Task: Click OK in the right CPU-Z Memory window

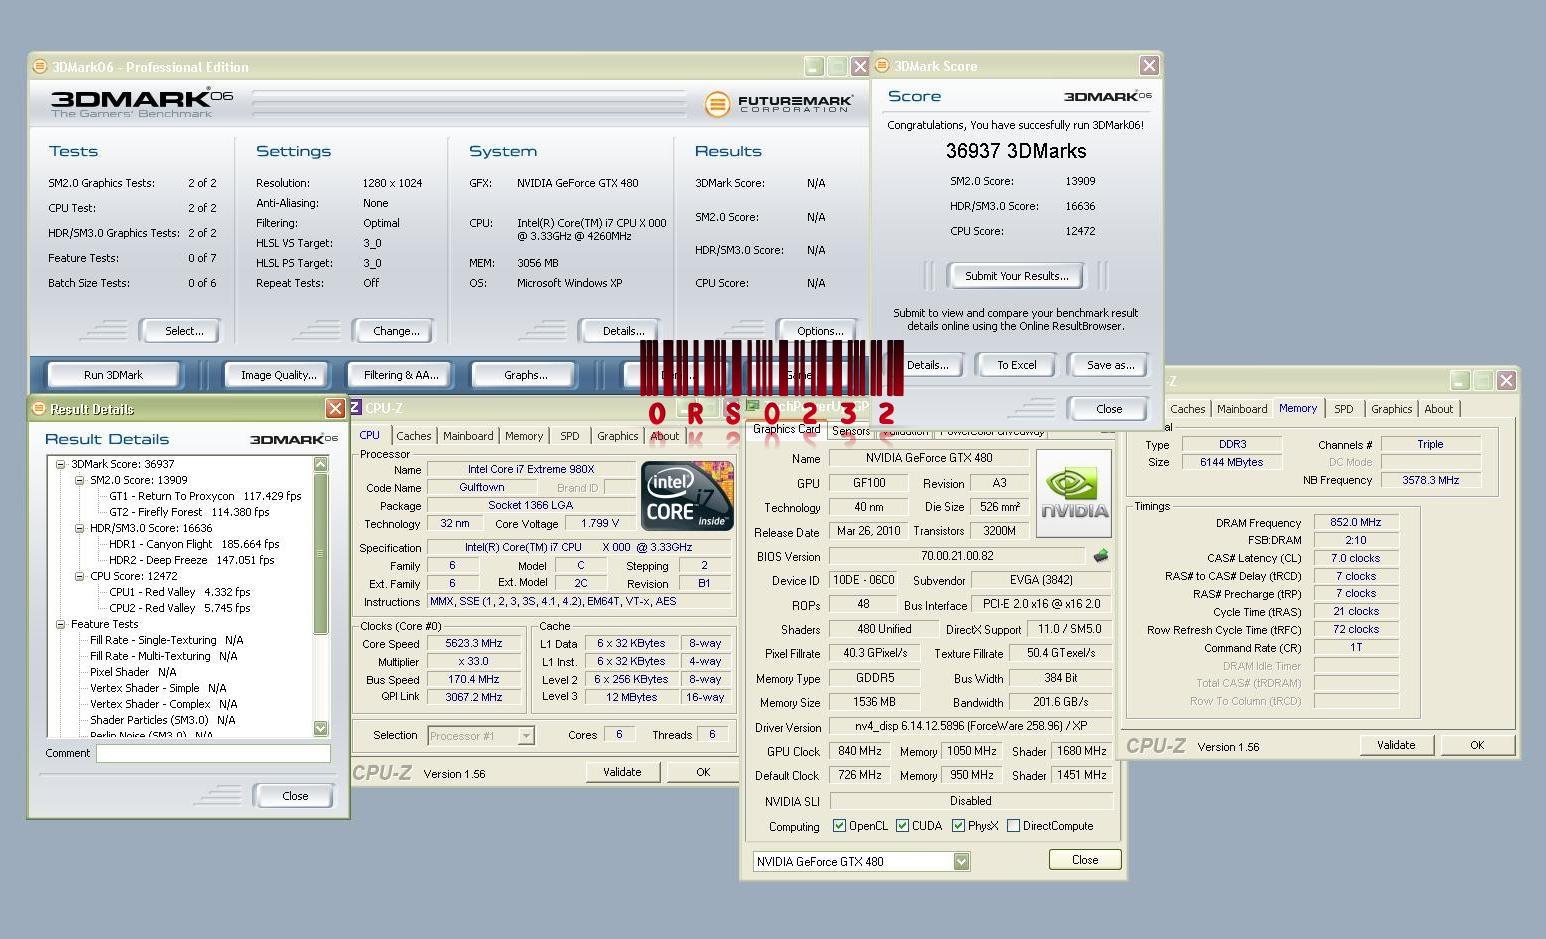Action: [1477, 745]
